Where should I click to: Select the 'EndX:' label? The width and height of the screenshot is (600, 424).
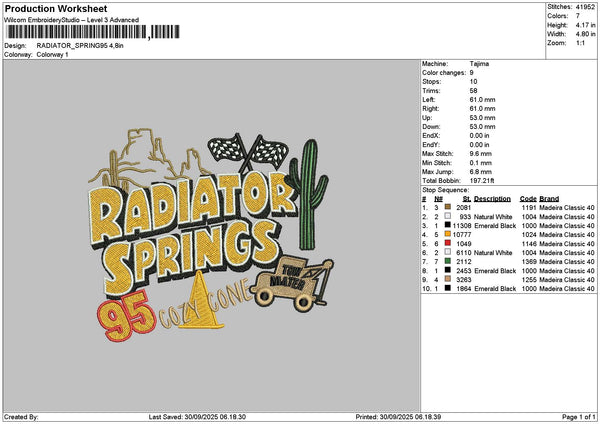click(431, 136)
